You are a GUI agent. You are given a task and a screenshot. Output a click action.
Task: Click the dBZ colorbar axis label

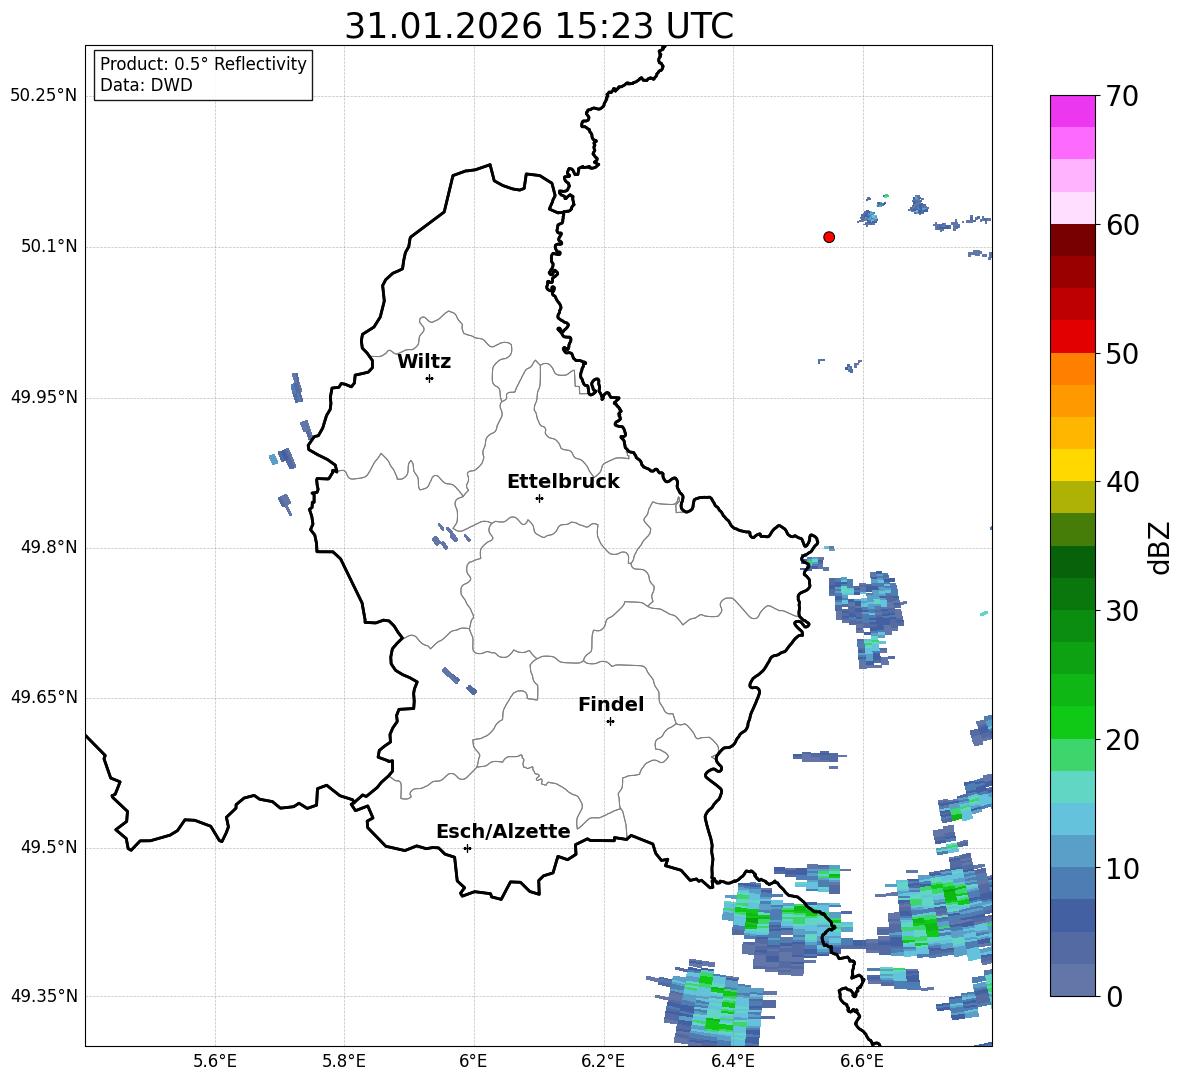1160,547
